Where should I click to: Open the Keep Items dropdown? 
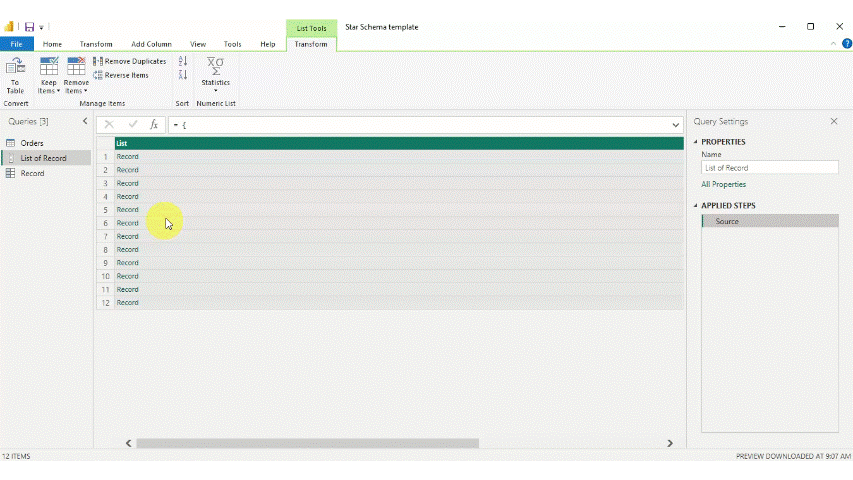click(48, 78)
